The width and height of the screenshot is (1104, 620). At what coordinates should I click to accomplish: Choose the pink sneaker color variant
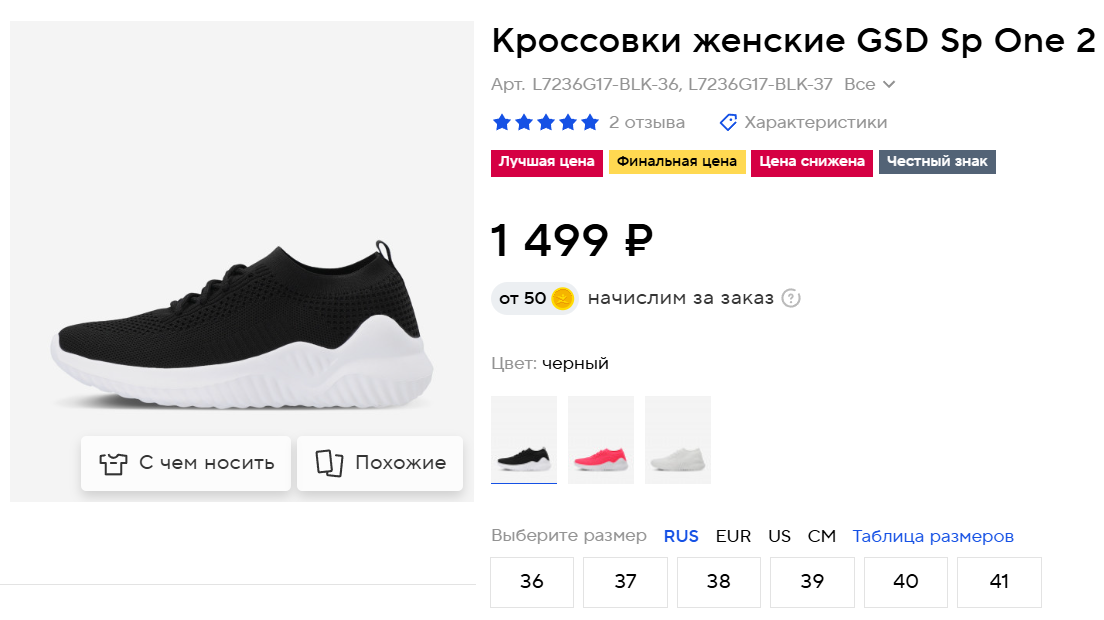pos(601,440)
